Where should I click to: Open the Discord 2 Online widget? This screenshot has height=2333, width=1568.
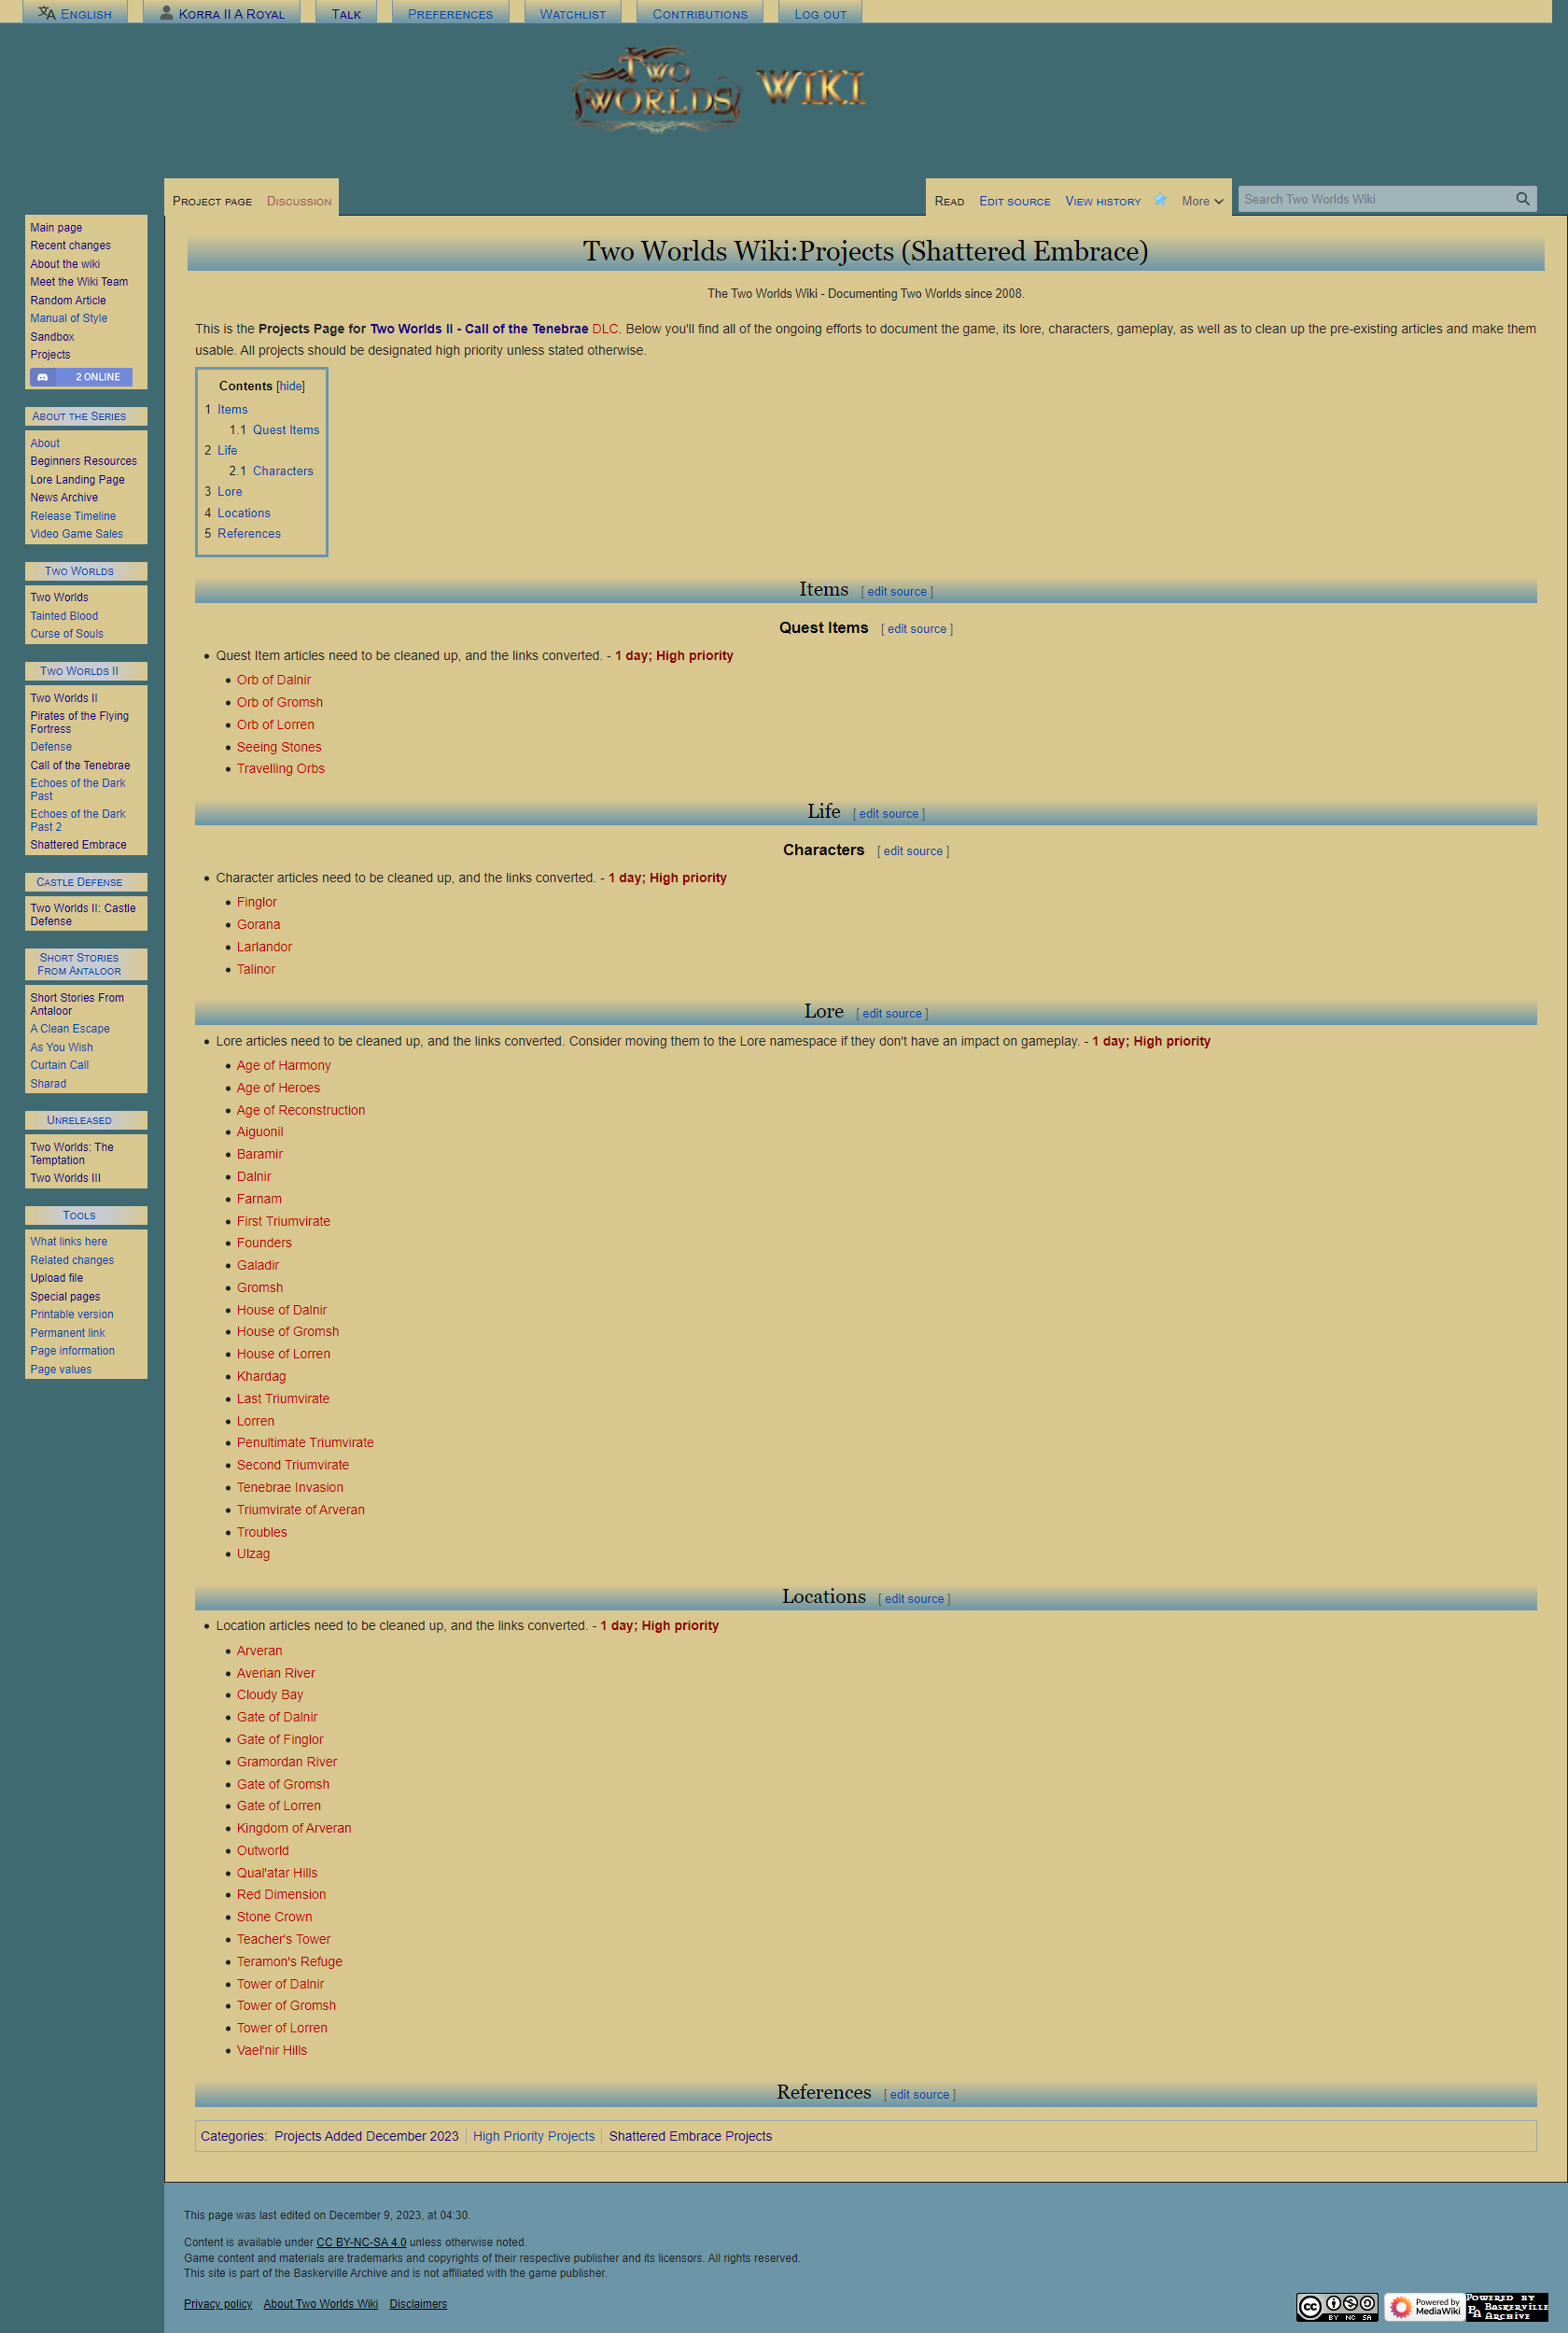[x=81, y=377]
